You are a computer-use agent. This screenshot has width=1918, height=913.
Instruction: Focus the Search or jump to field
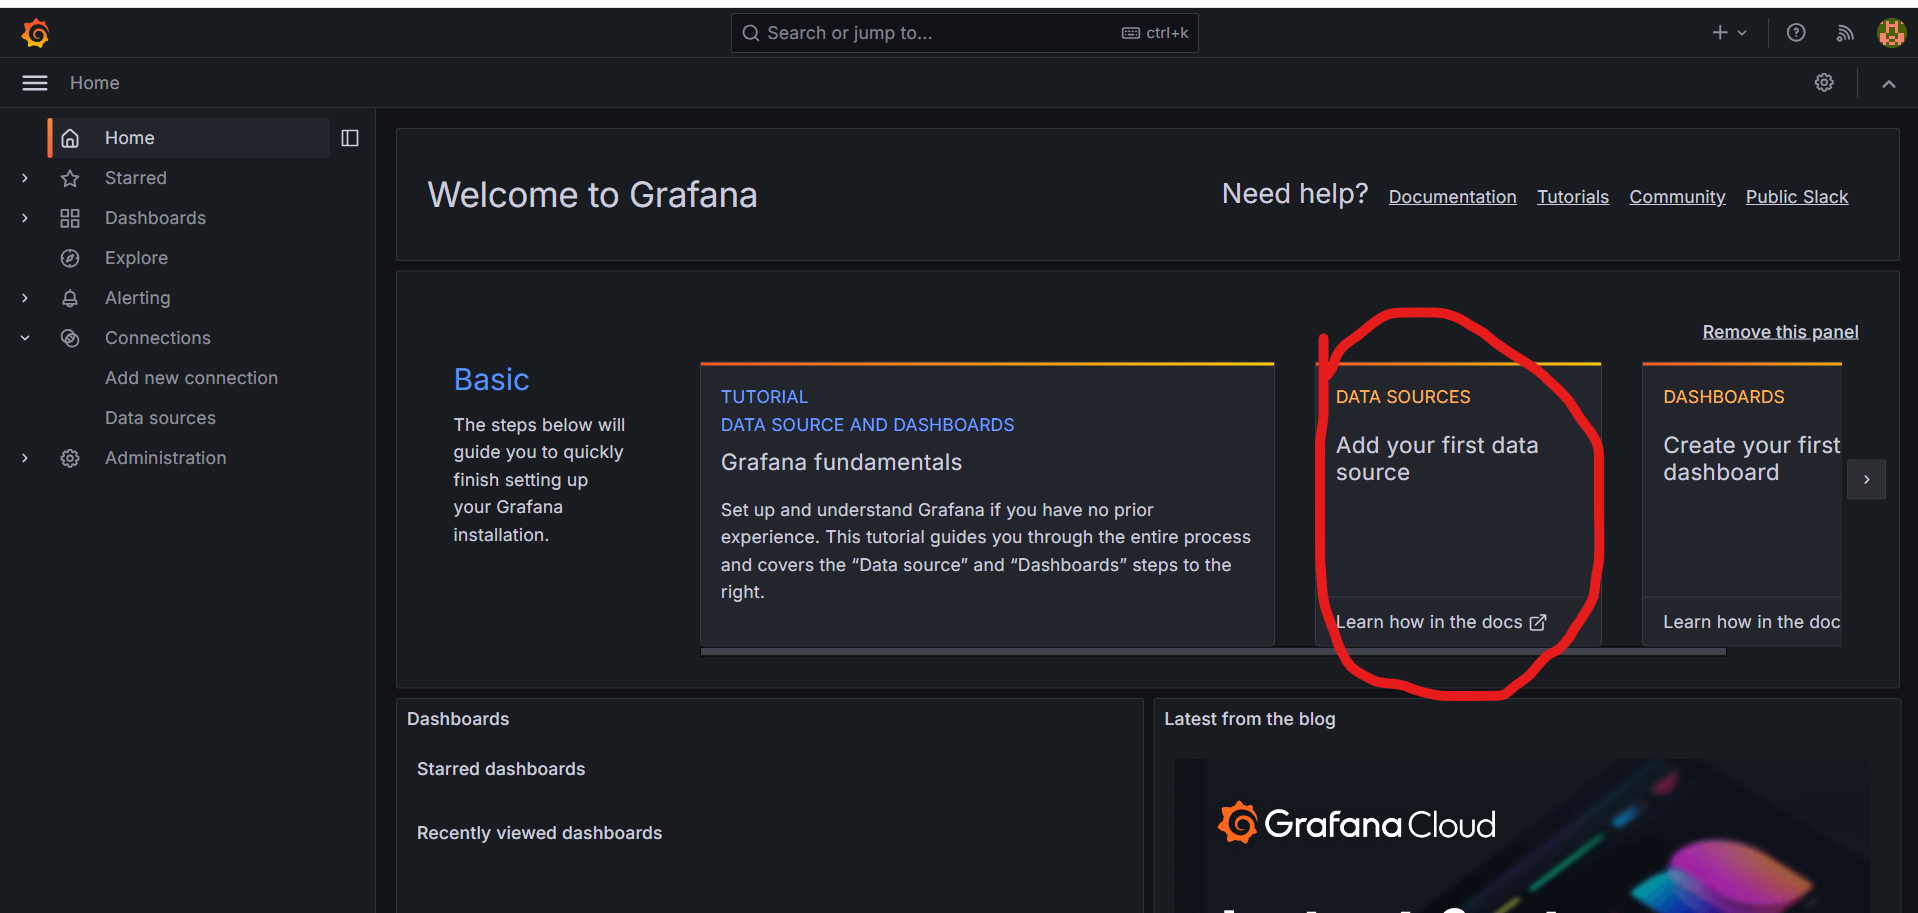tap(964, 33)
